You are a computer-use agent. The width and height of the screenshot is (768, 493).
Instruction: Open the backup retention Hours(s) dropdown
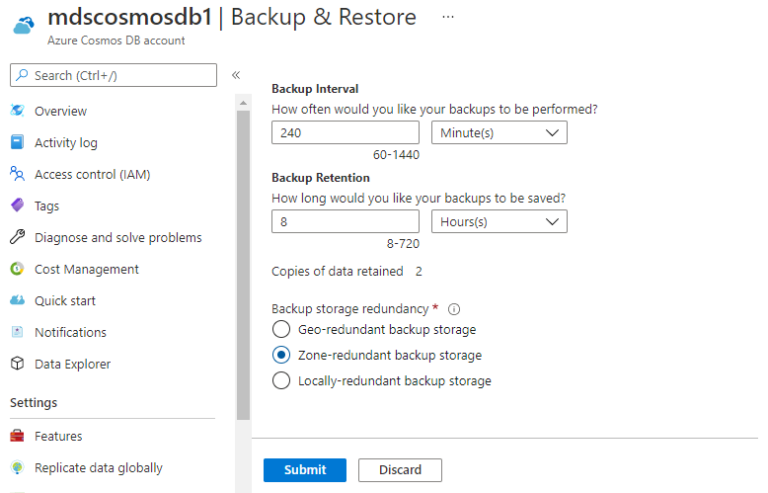(x=499, y=222)
